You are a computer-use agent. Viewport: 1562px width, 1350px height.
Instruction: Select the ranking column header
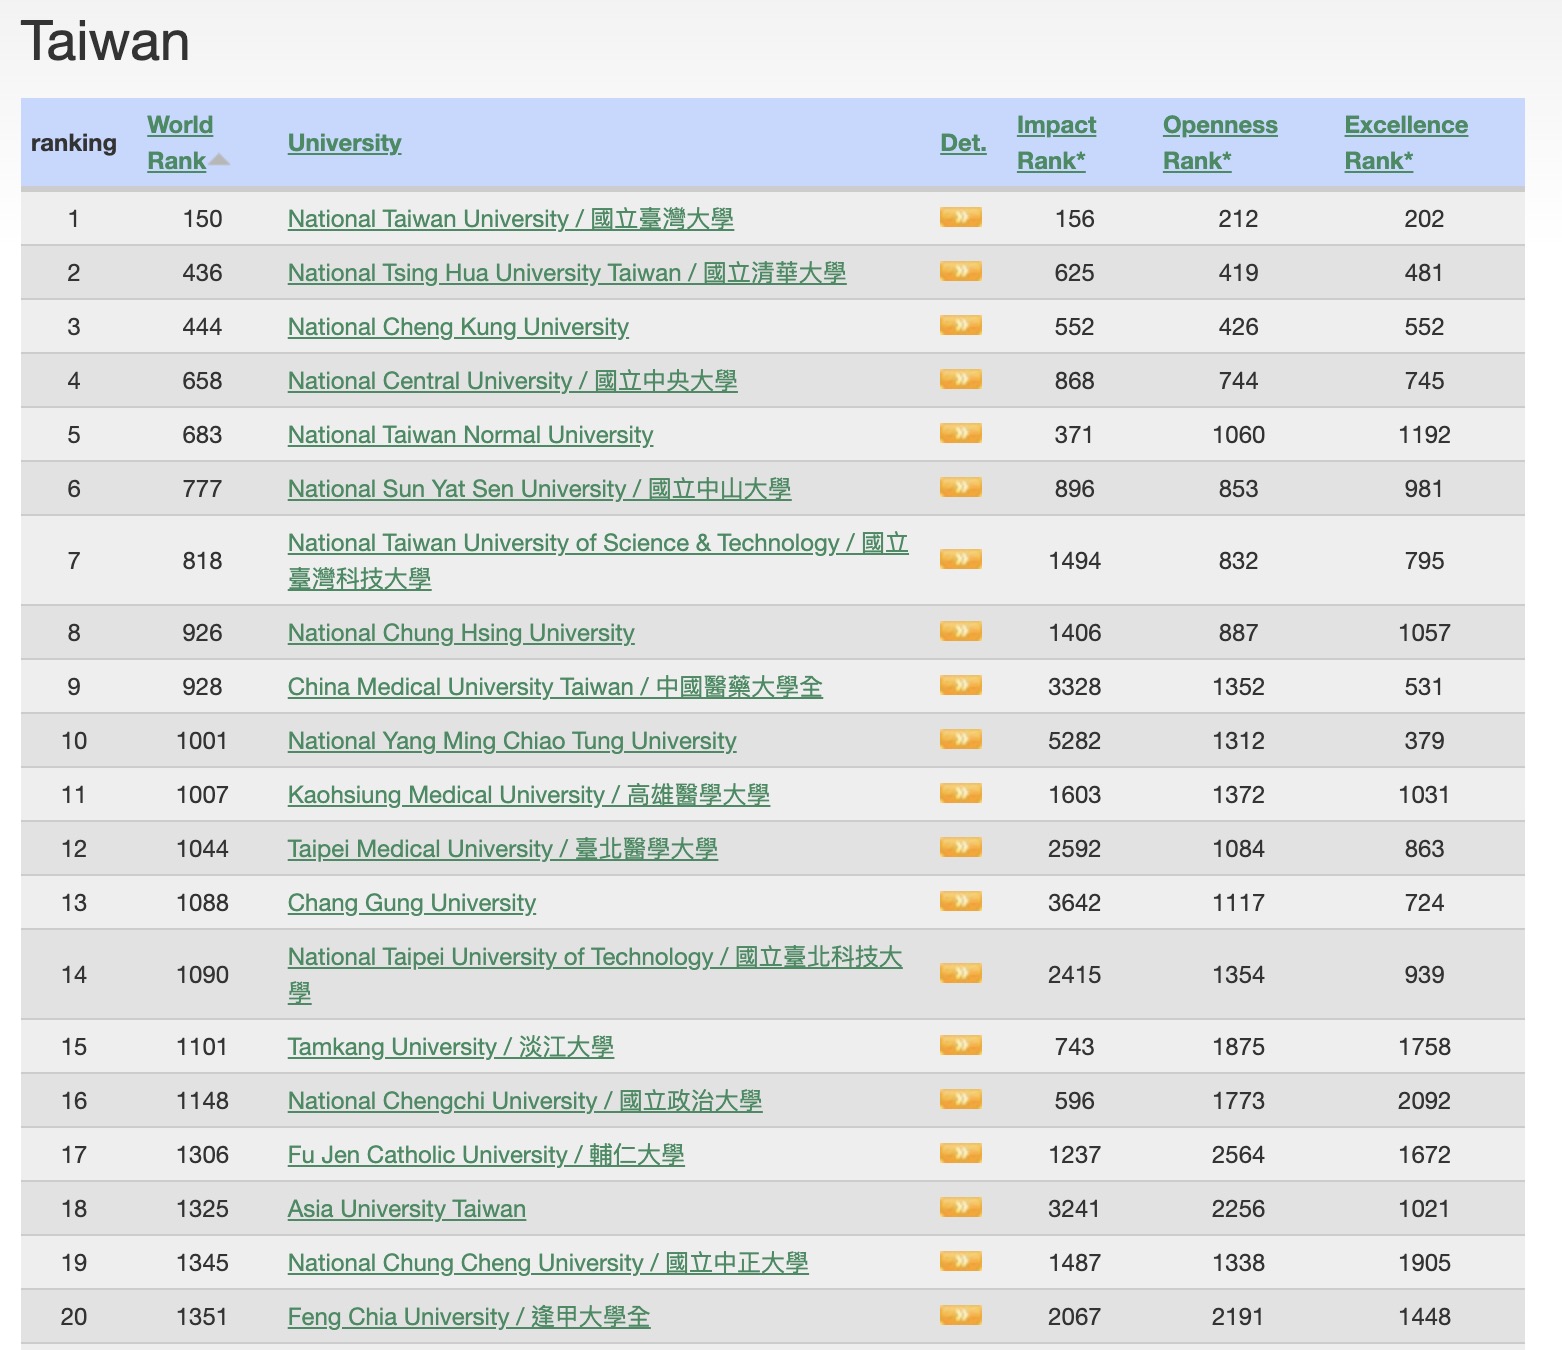pyautogui.click(x=74, y=143)
